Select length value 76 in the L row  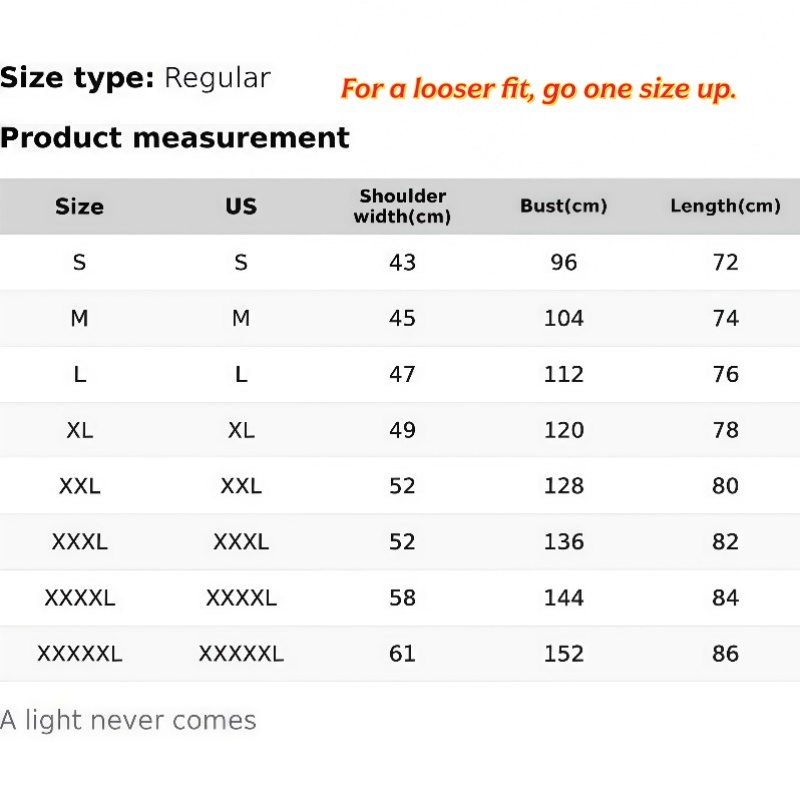pos(725,375)
